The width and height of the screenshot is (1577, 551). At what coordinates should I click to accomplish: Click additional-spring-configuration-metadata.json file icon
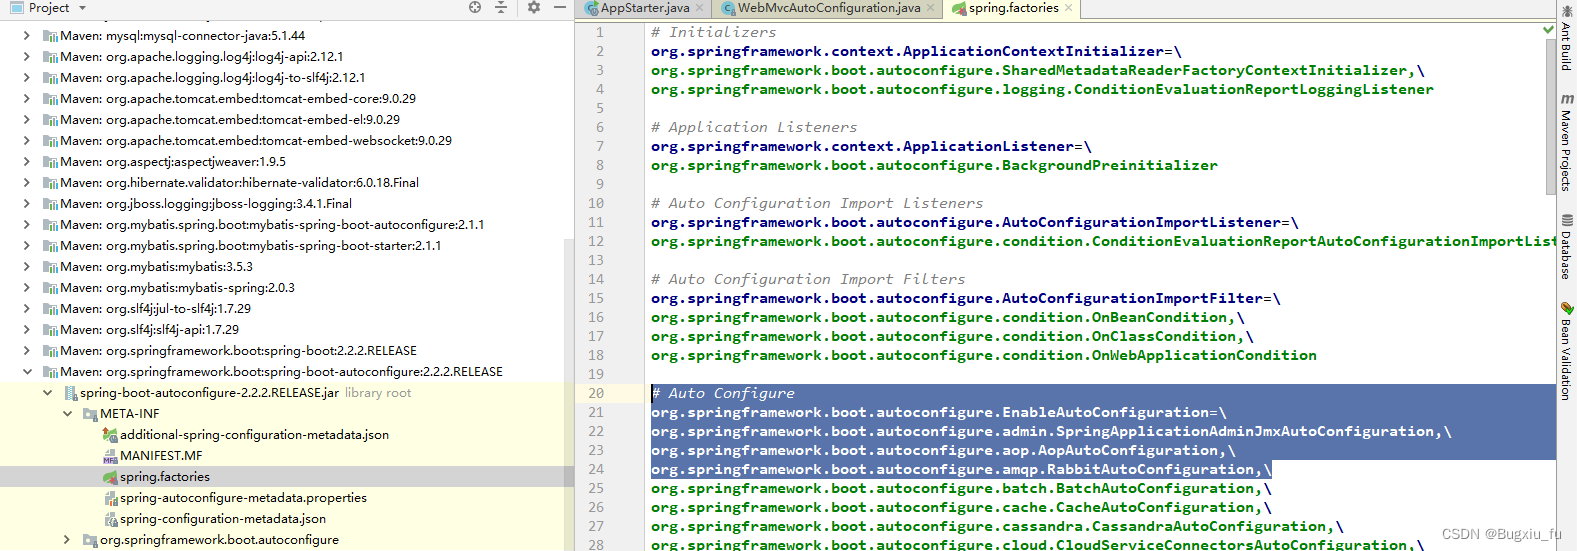click(110, 435)
